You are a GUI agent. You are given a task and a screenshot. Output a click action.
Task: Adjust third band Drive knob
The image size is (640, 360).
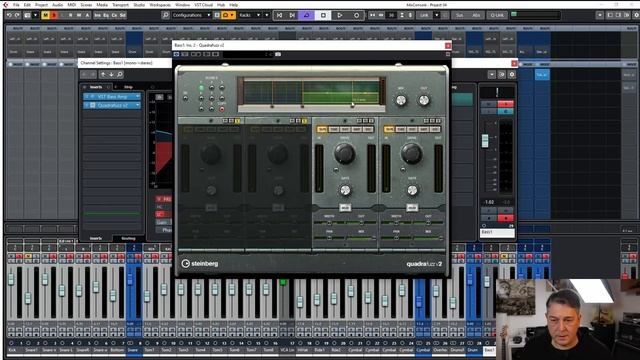(x=344, y=154)
